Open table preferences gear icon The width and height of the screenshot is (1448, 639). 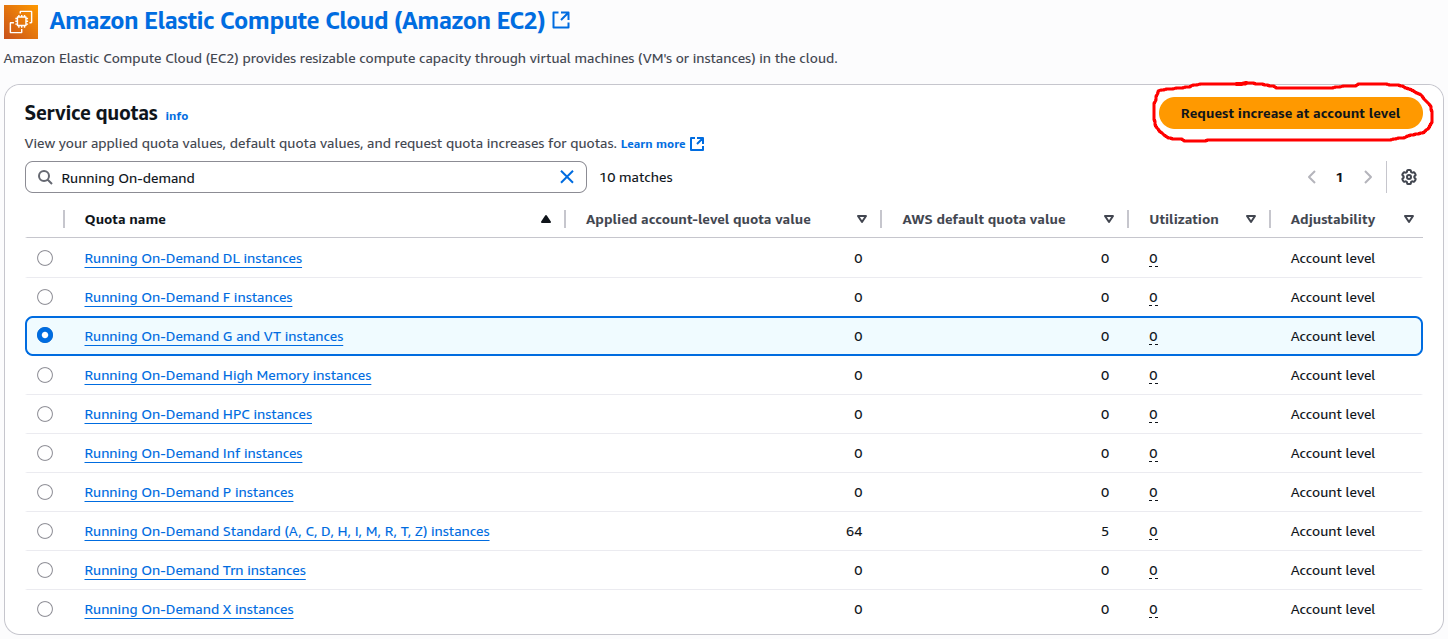(x=1409, y=177)
